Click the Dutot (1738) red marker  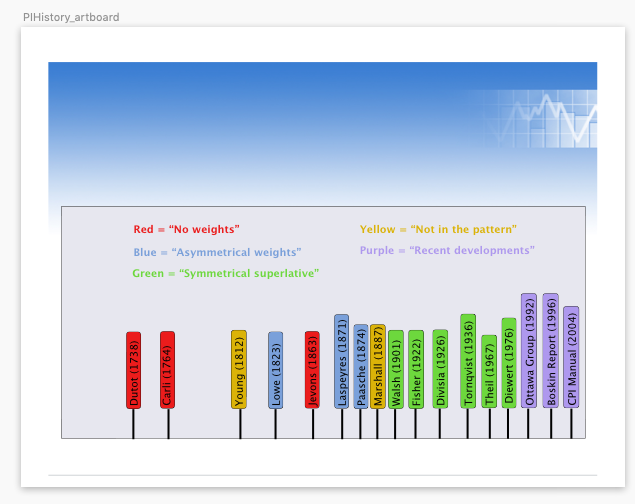[134, 370]
